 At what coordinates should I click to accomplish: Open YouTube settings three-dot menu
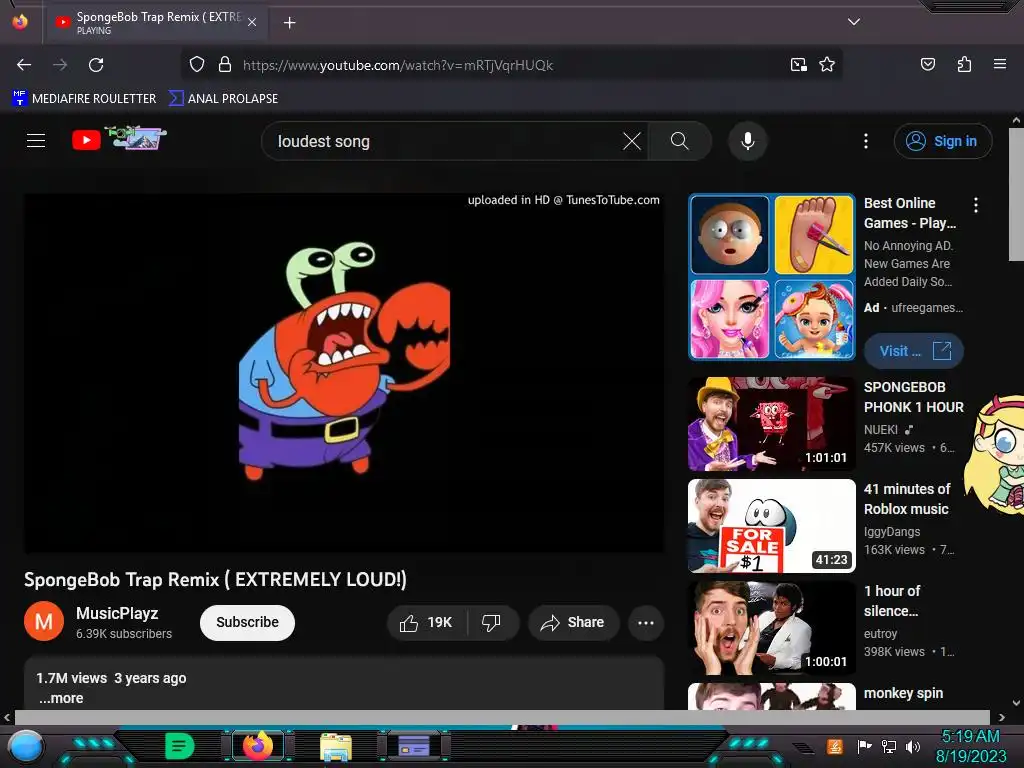point(865,141)
